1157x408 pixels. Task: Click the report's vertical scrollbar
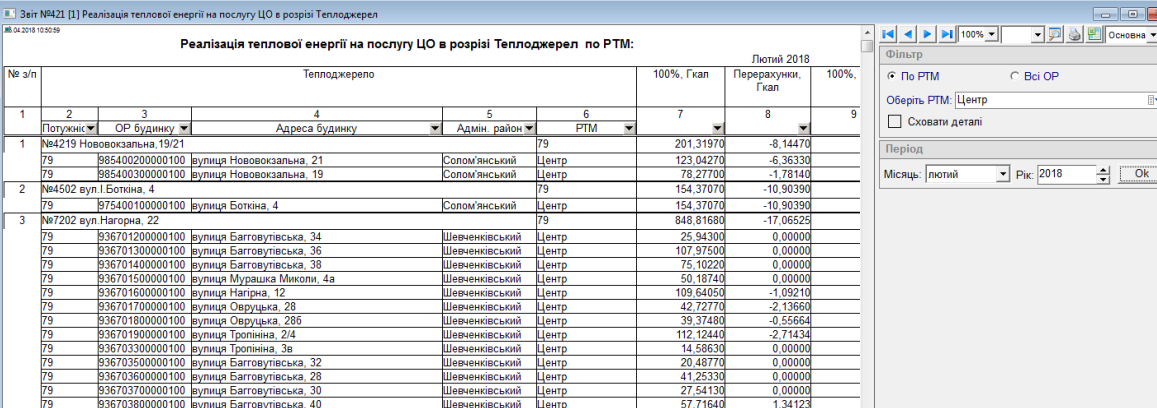click(867, 200)
